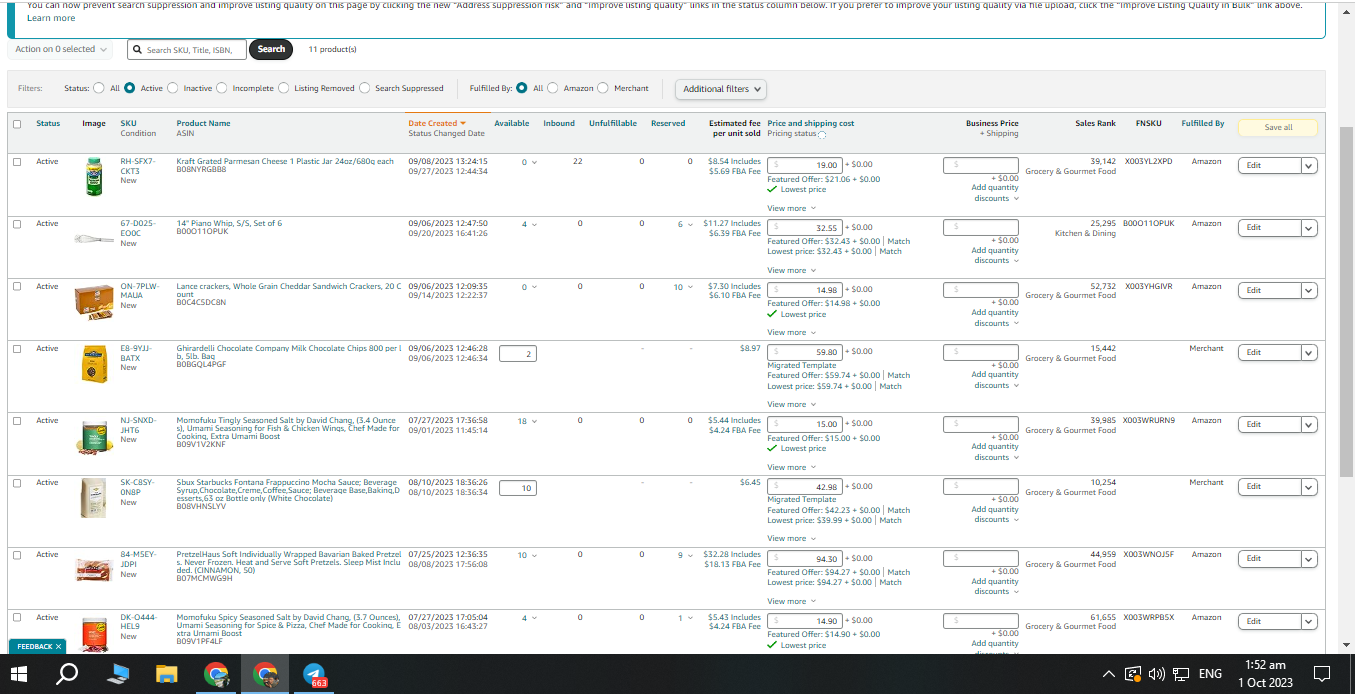The image size is (1355, 694).
Task: Sort by the SKU column header
Action: [128, 123]
